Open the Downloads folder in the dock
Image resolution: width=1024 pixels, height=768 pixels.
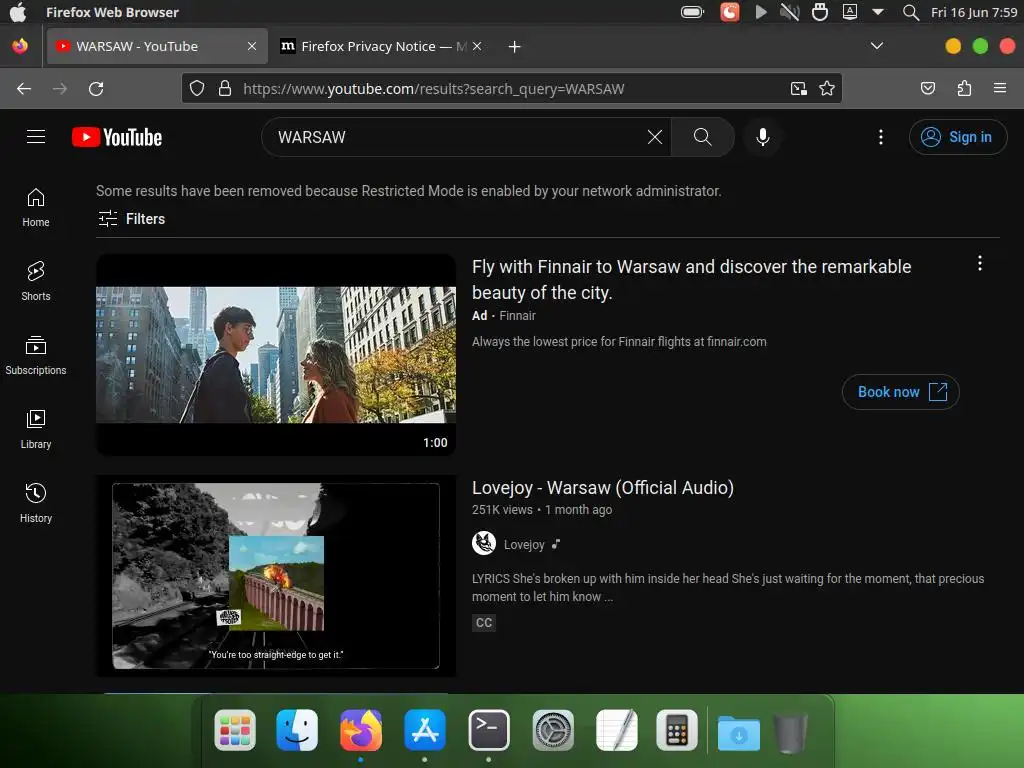739,732
